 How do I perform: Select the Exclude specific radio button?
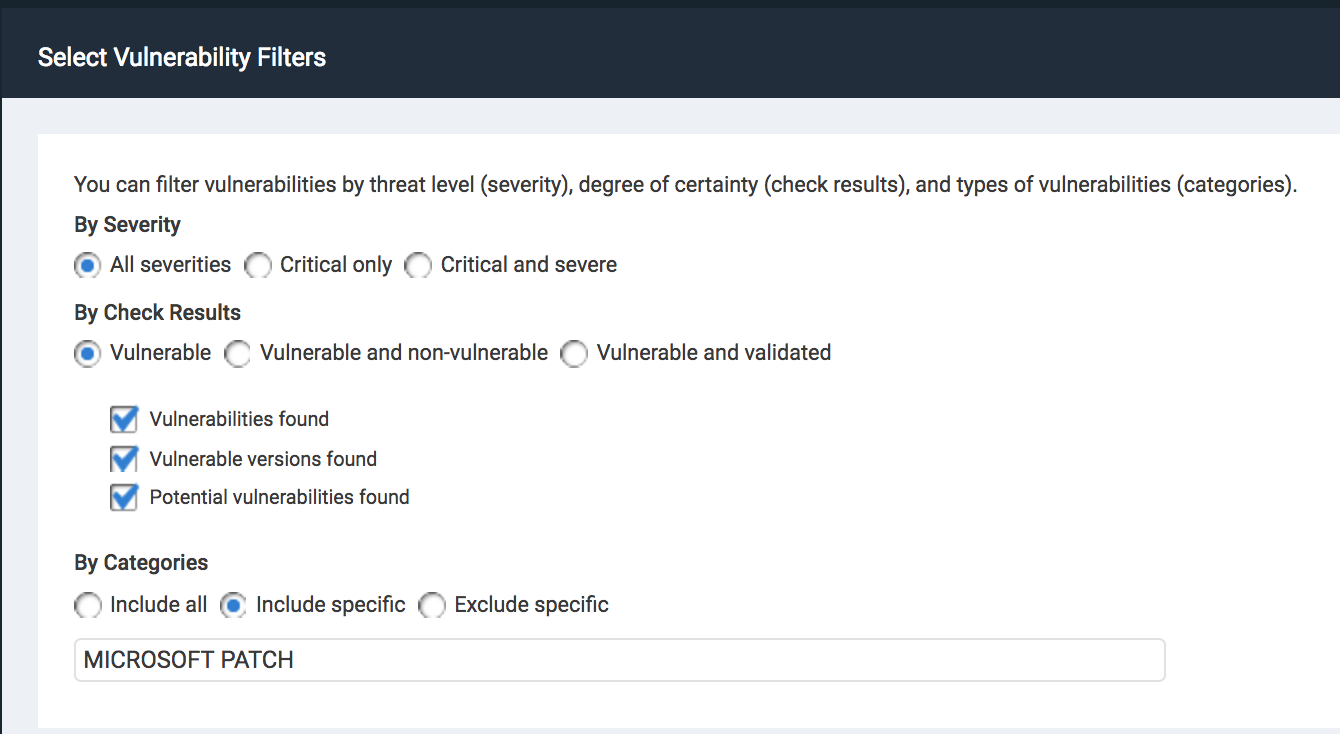432,606
